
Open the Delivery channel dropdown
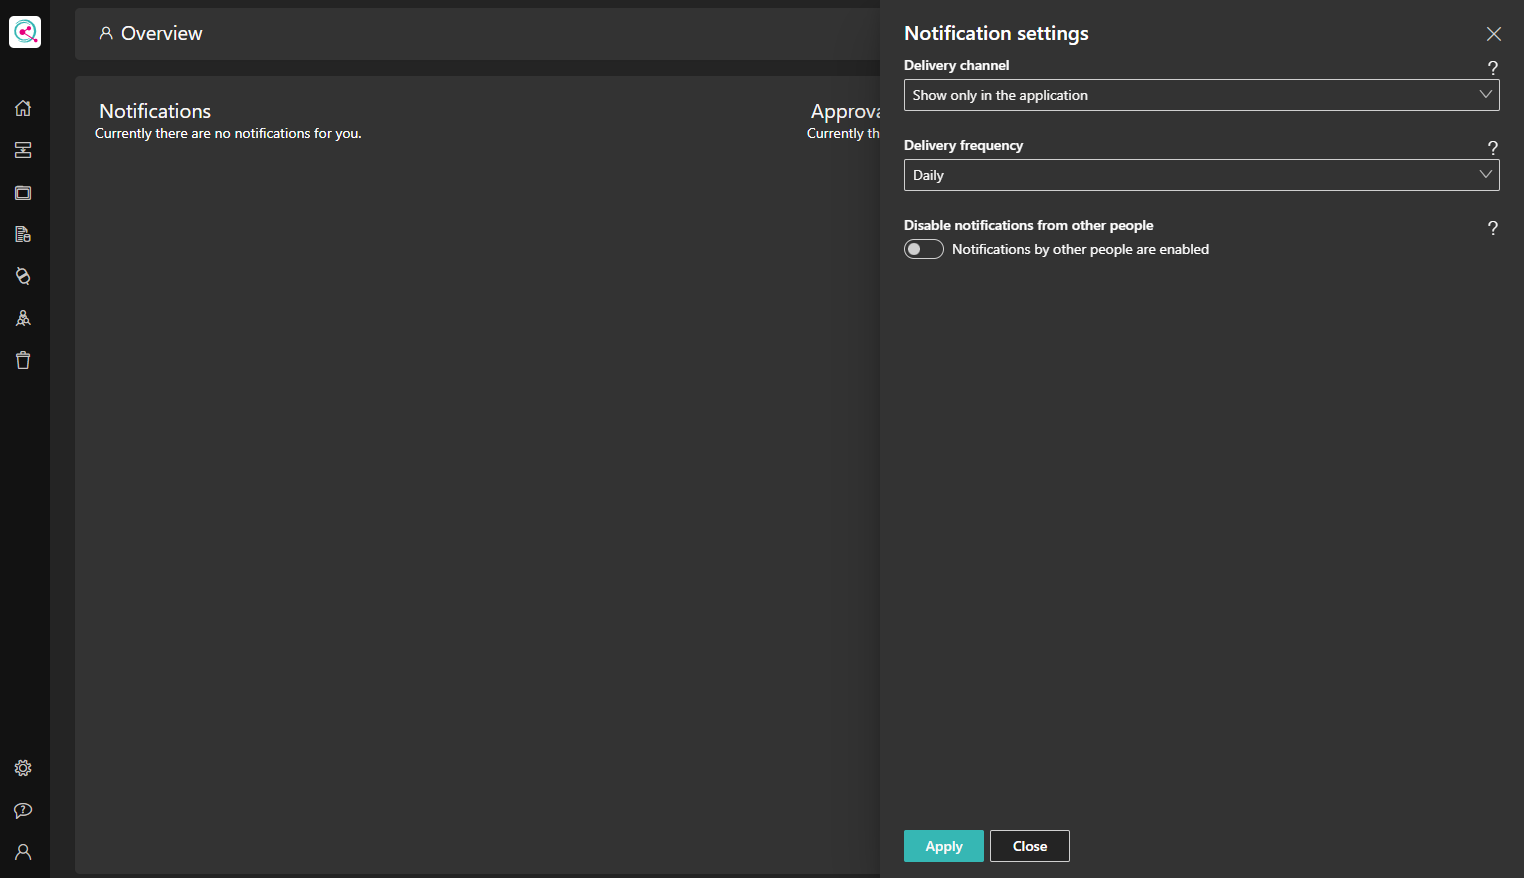point(1201,95)
